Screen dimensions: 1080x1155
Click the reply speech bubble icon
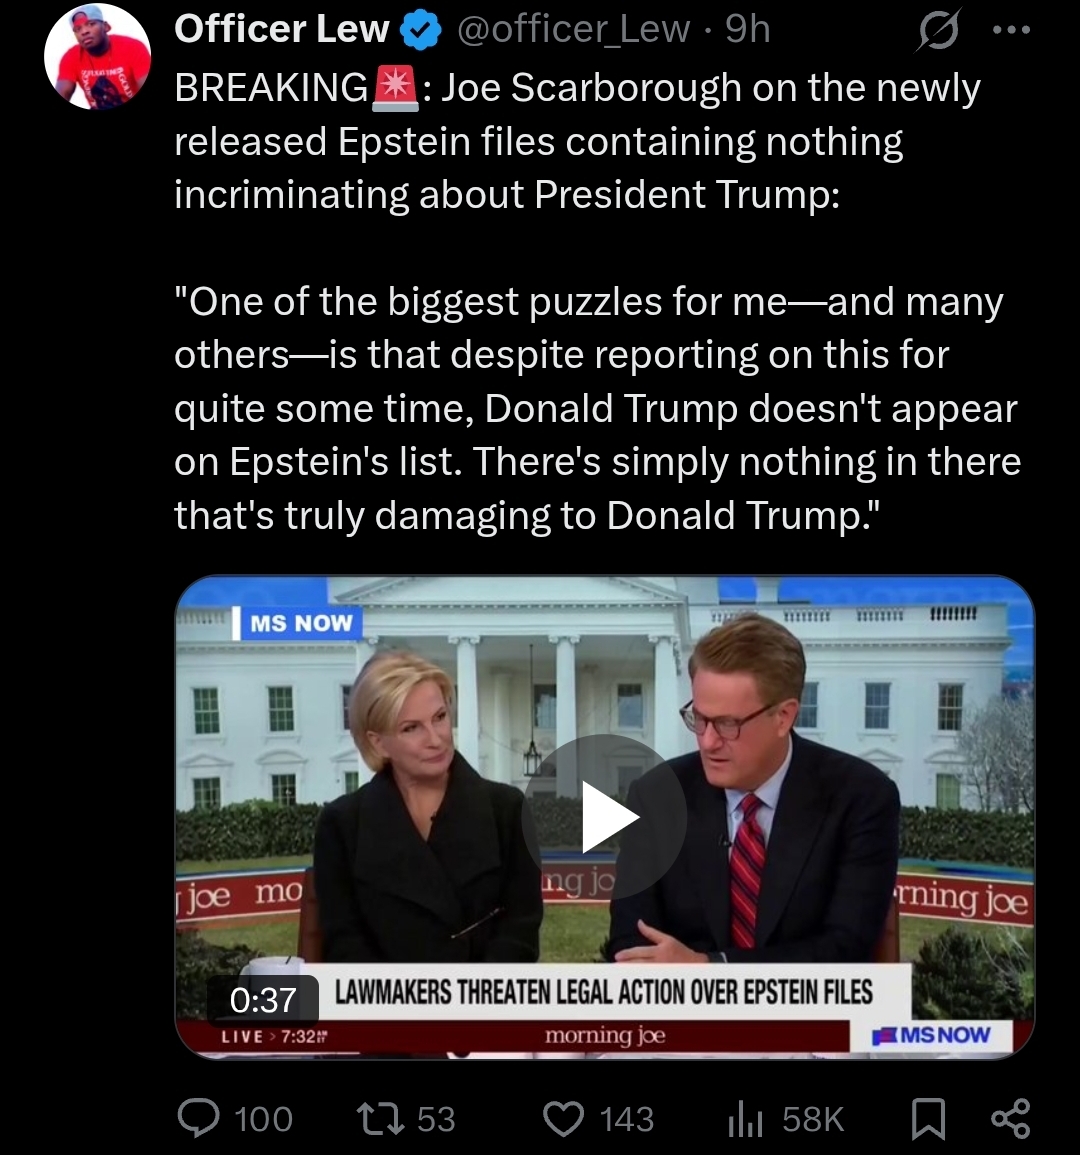199,1118
